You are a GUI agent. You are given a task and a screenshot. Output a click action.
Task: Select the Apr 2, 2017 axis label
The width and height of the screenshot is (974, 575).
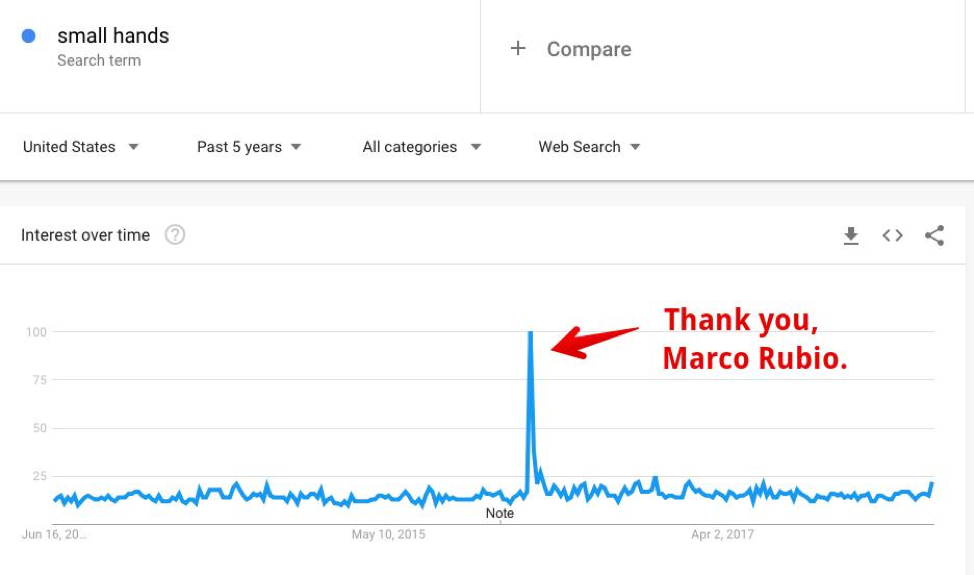coord(722,535)
